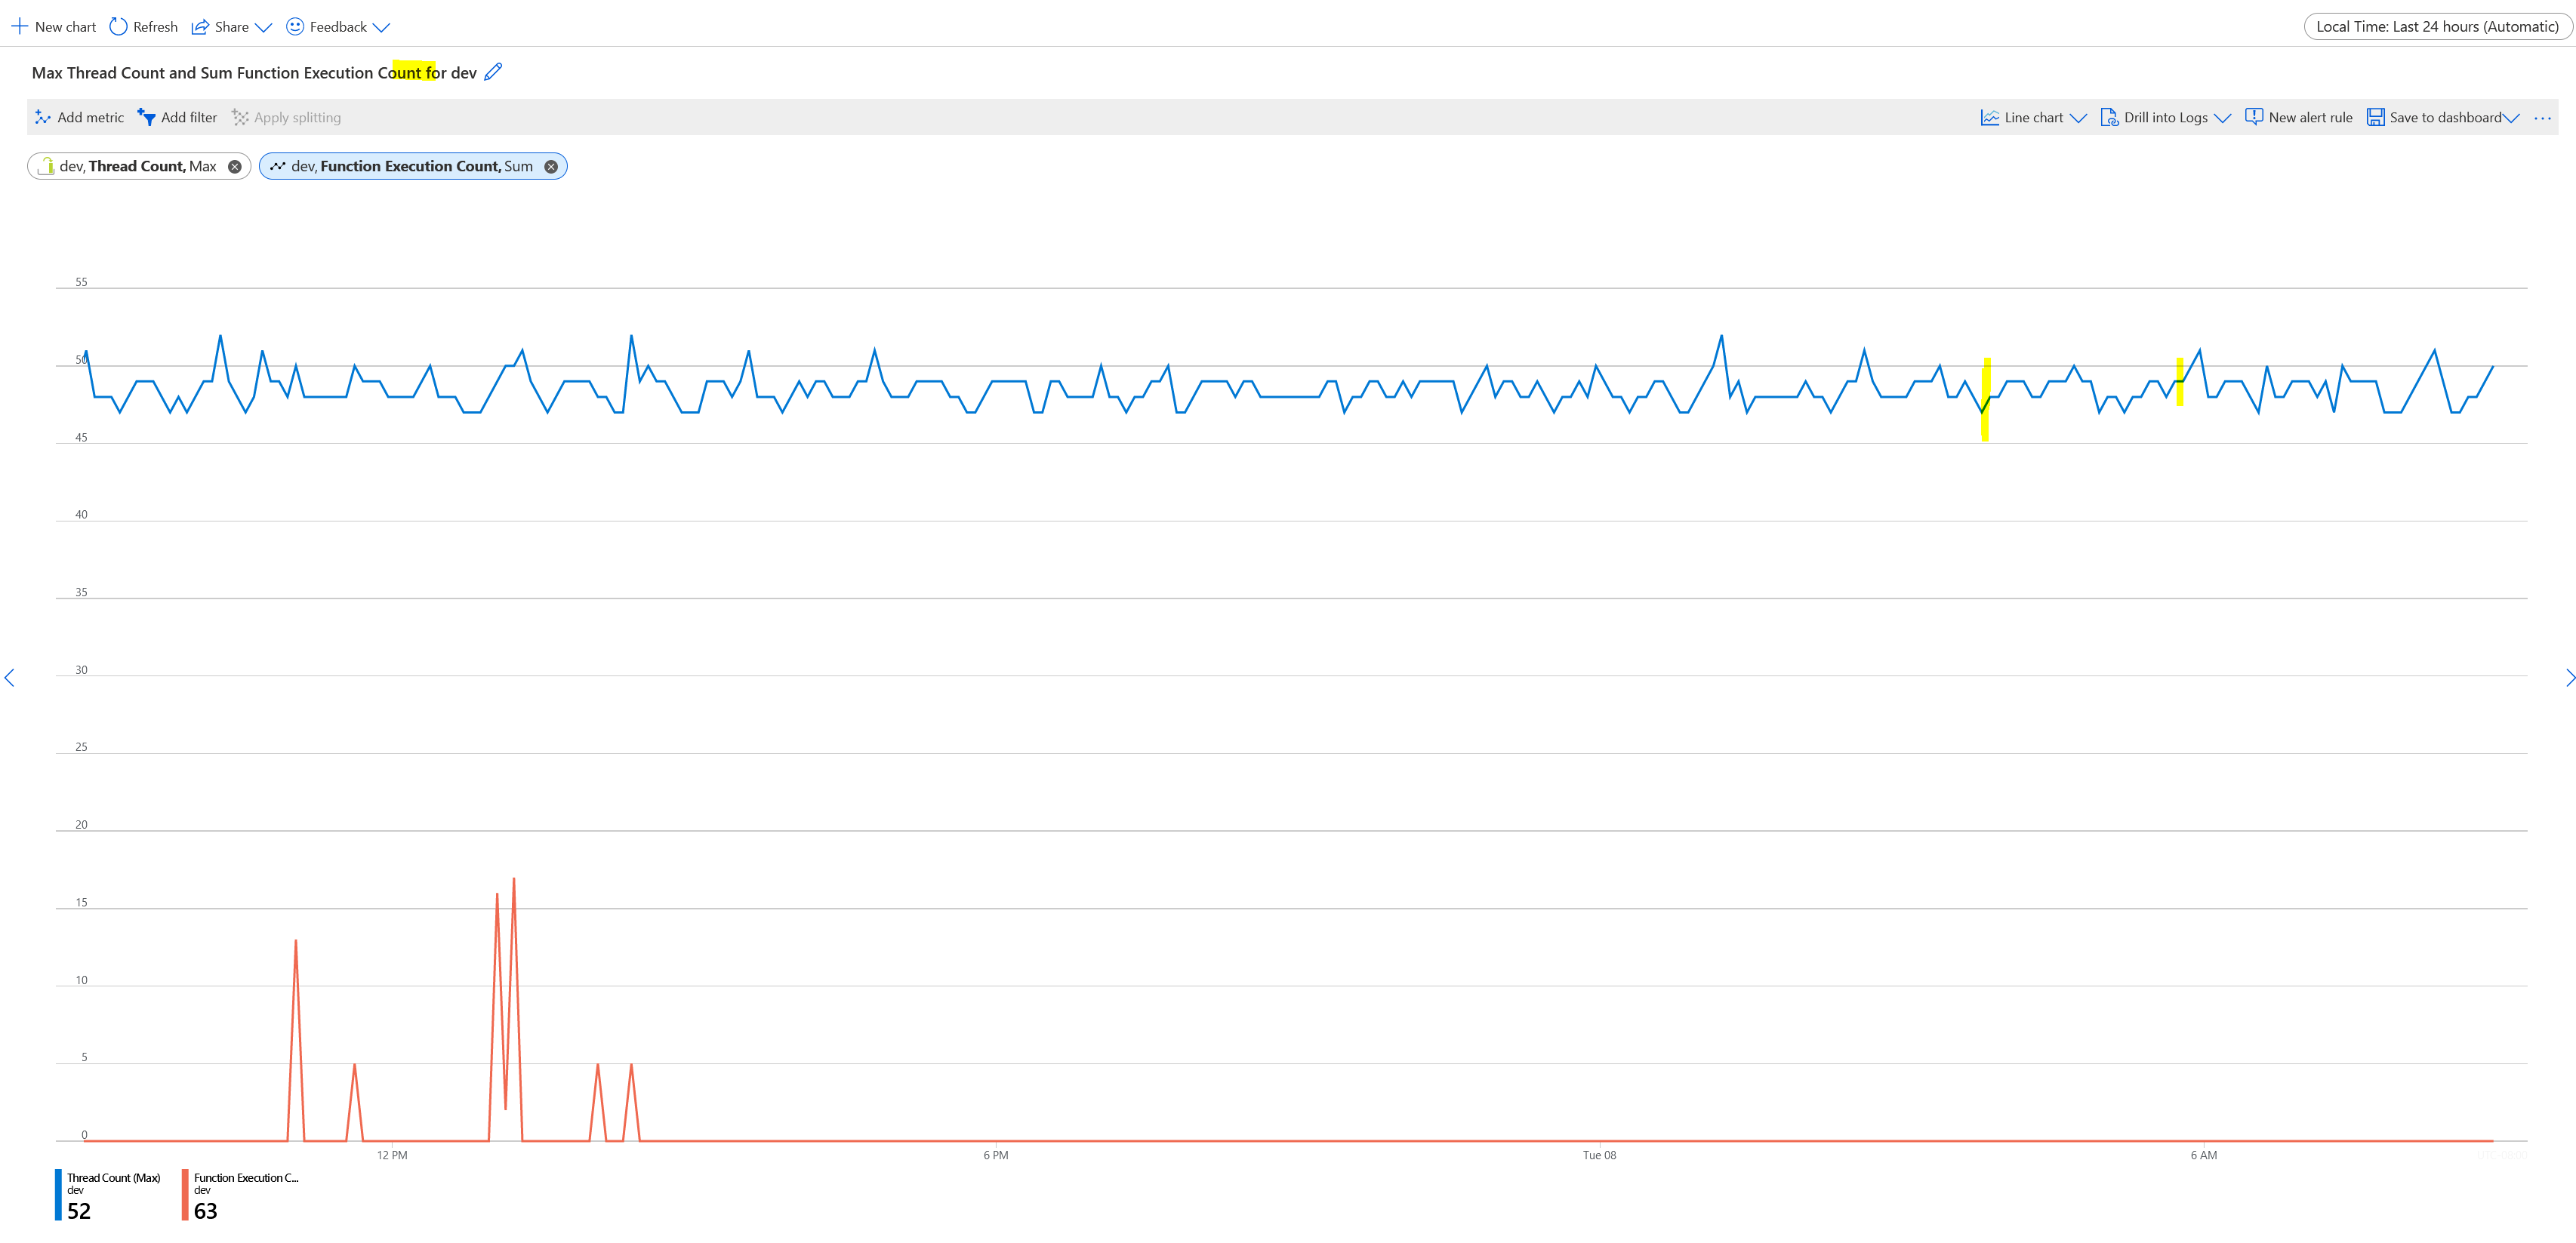Viewport: 2576px width, 1243px height.
Task: Click the right chart navigation arrow
Action: click(x=2567, y=677)
